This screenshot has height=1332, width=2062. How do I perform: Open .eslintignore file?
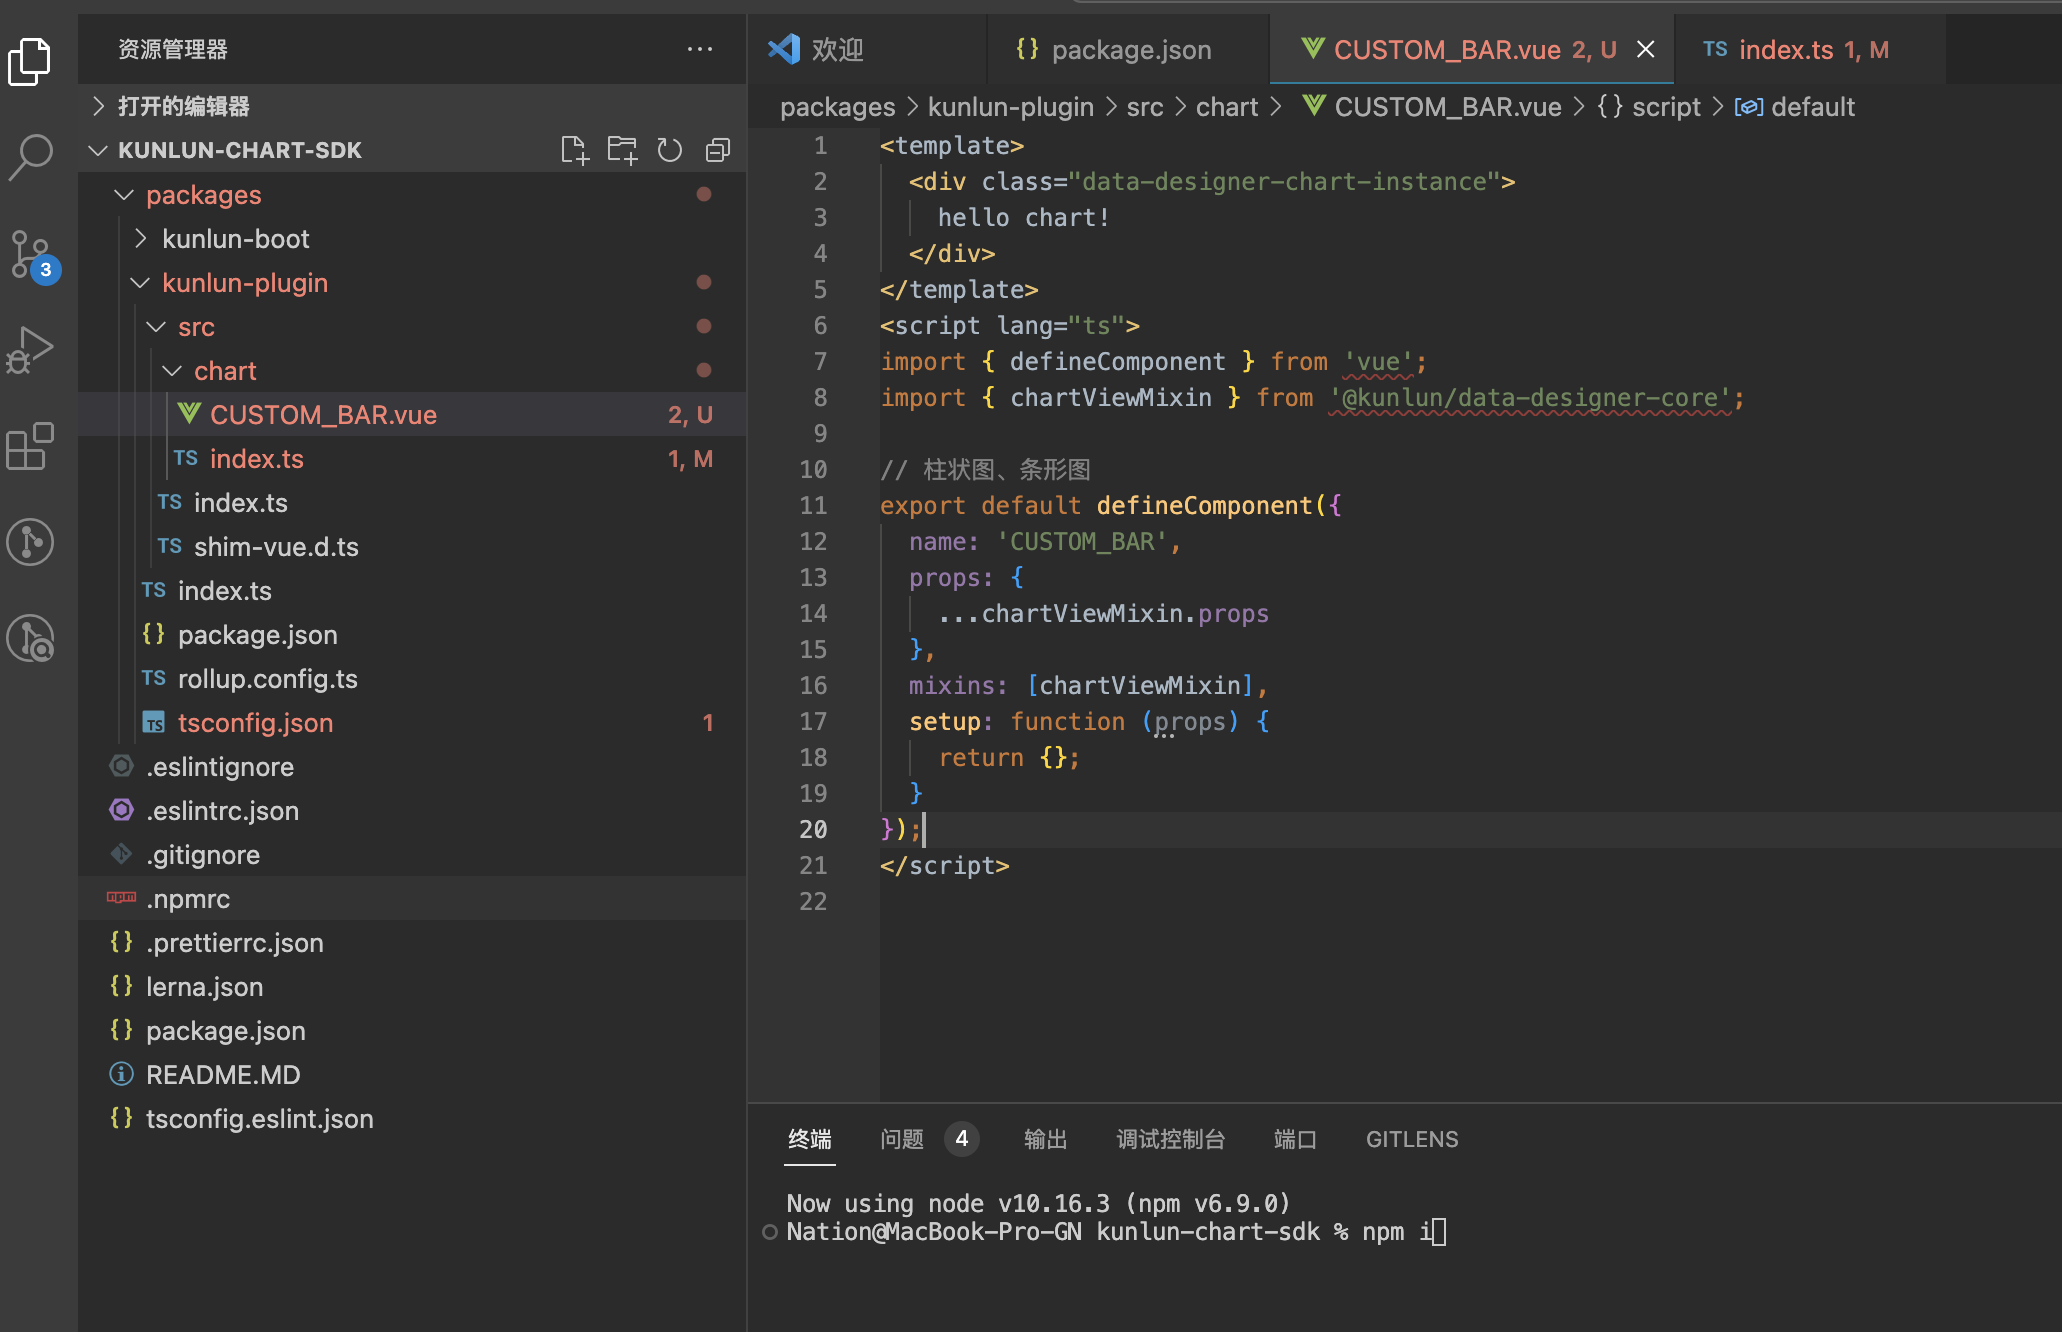pos(412,766)
